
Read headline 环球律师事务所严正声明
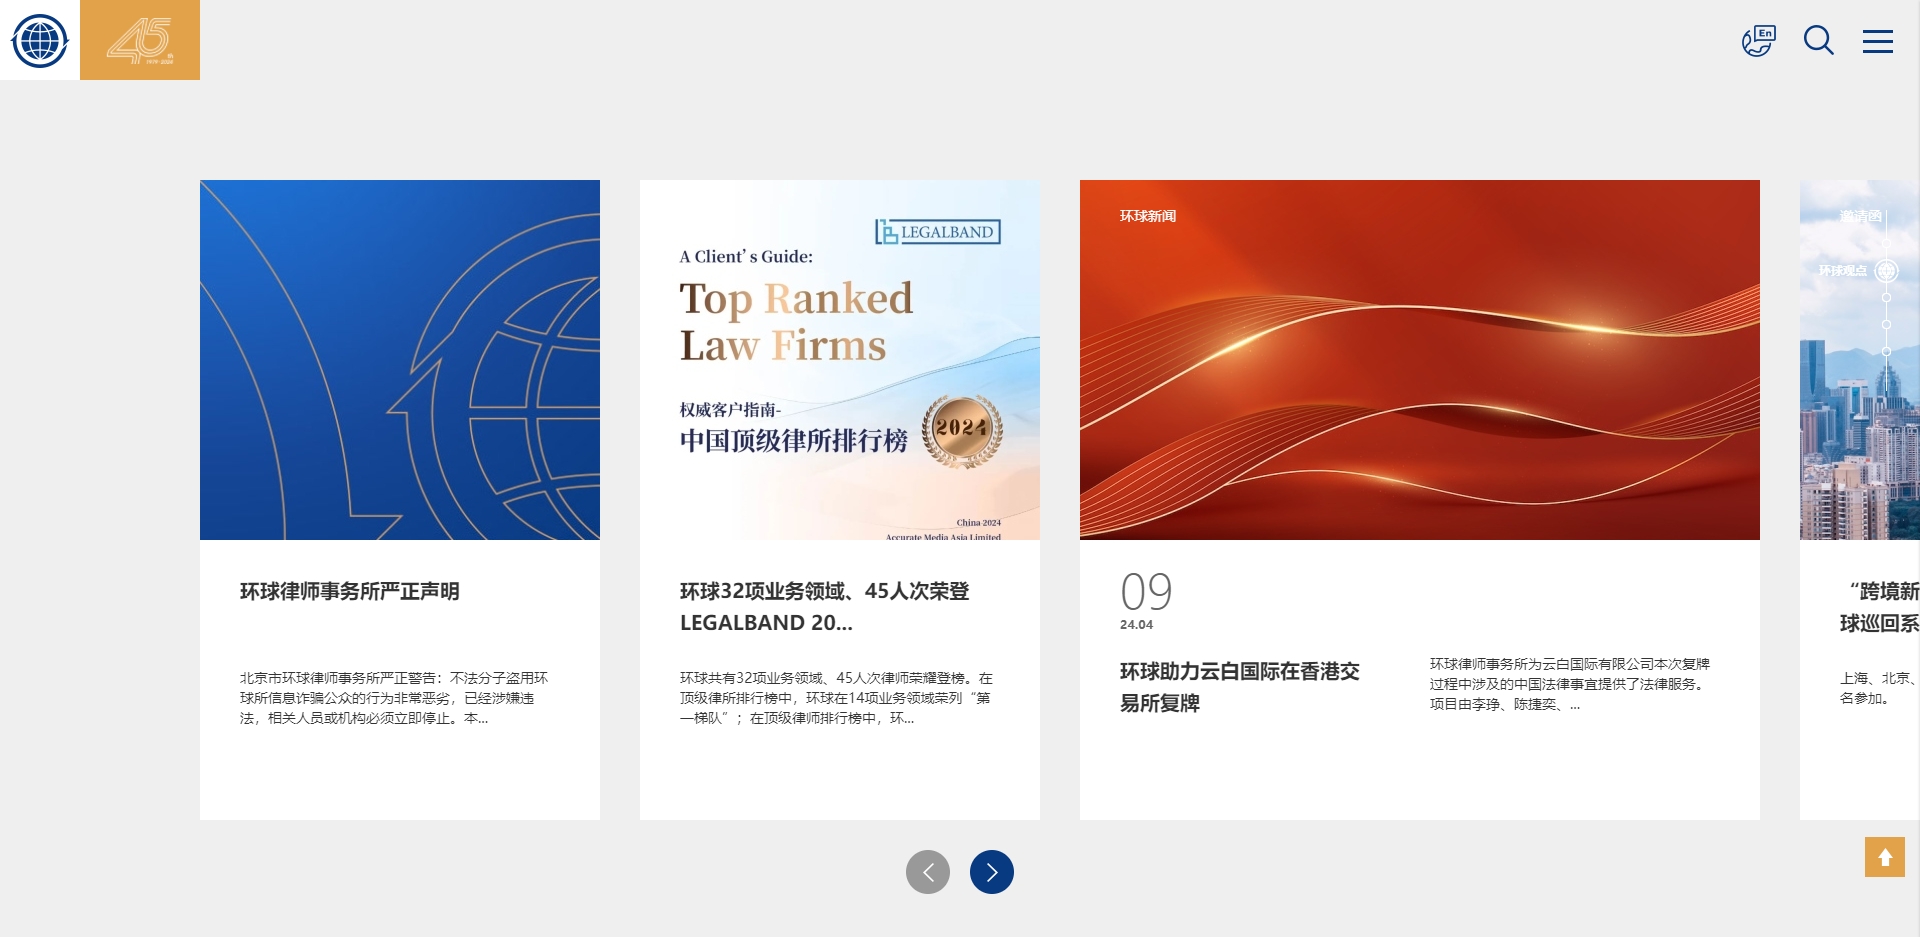coord(350,591)
